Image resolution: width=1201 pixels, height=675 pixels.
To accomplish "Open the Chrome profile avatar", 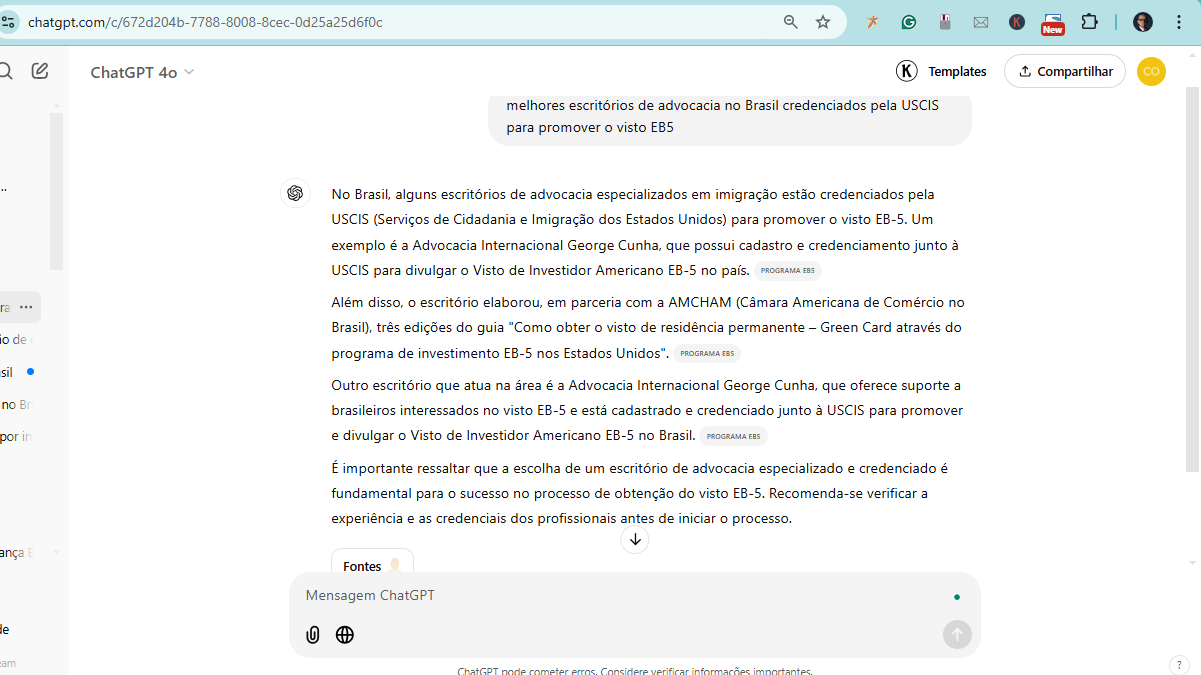I will pyautogui.click(x=1143, y=22).
